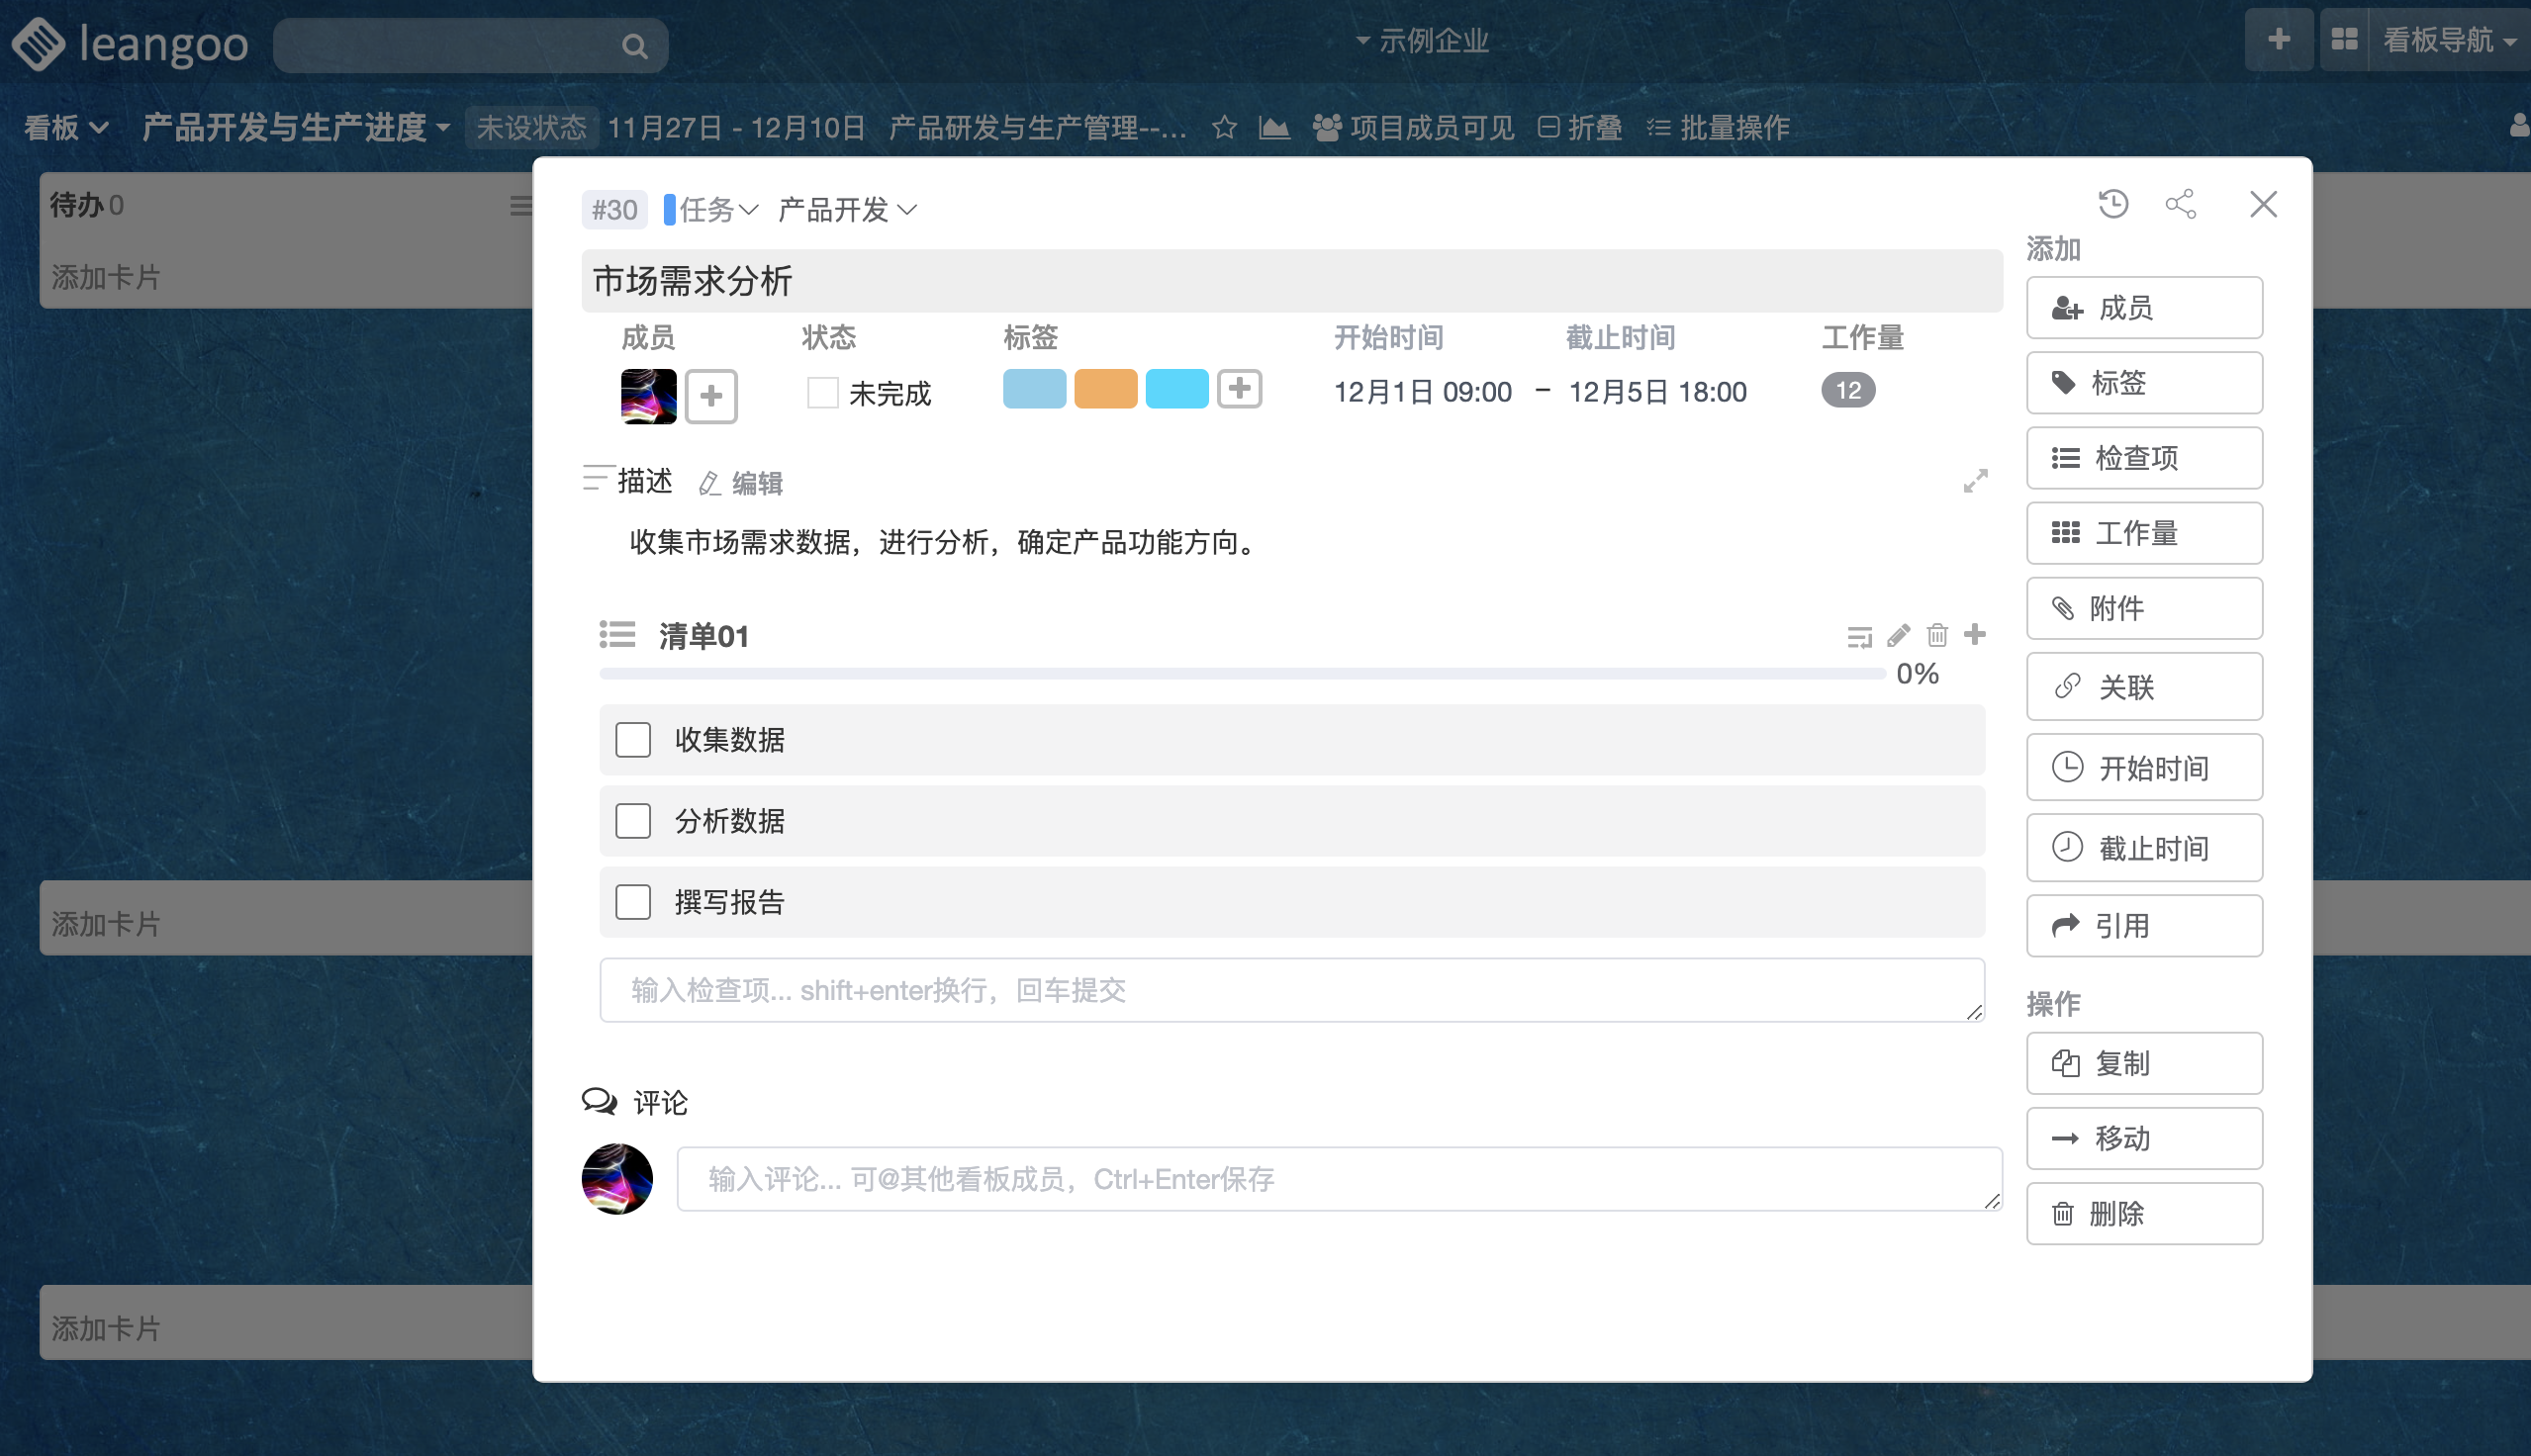This screenshot has width=2531, height=1456.
Task: Expand the 产品开发 category dropdown
Action: coord(847,210)
